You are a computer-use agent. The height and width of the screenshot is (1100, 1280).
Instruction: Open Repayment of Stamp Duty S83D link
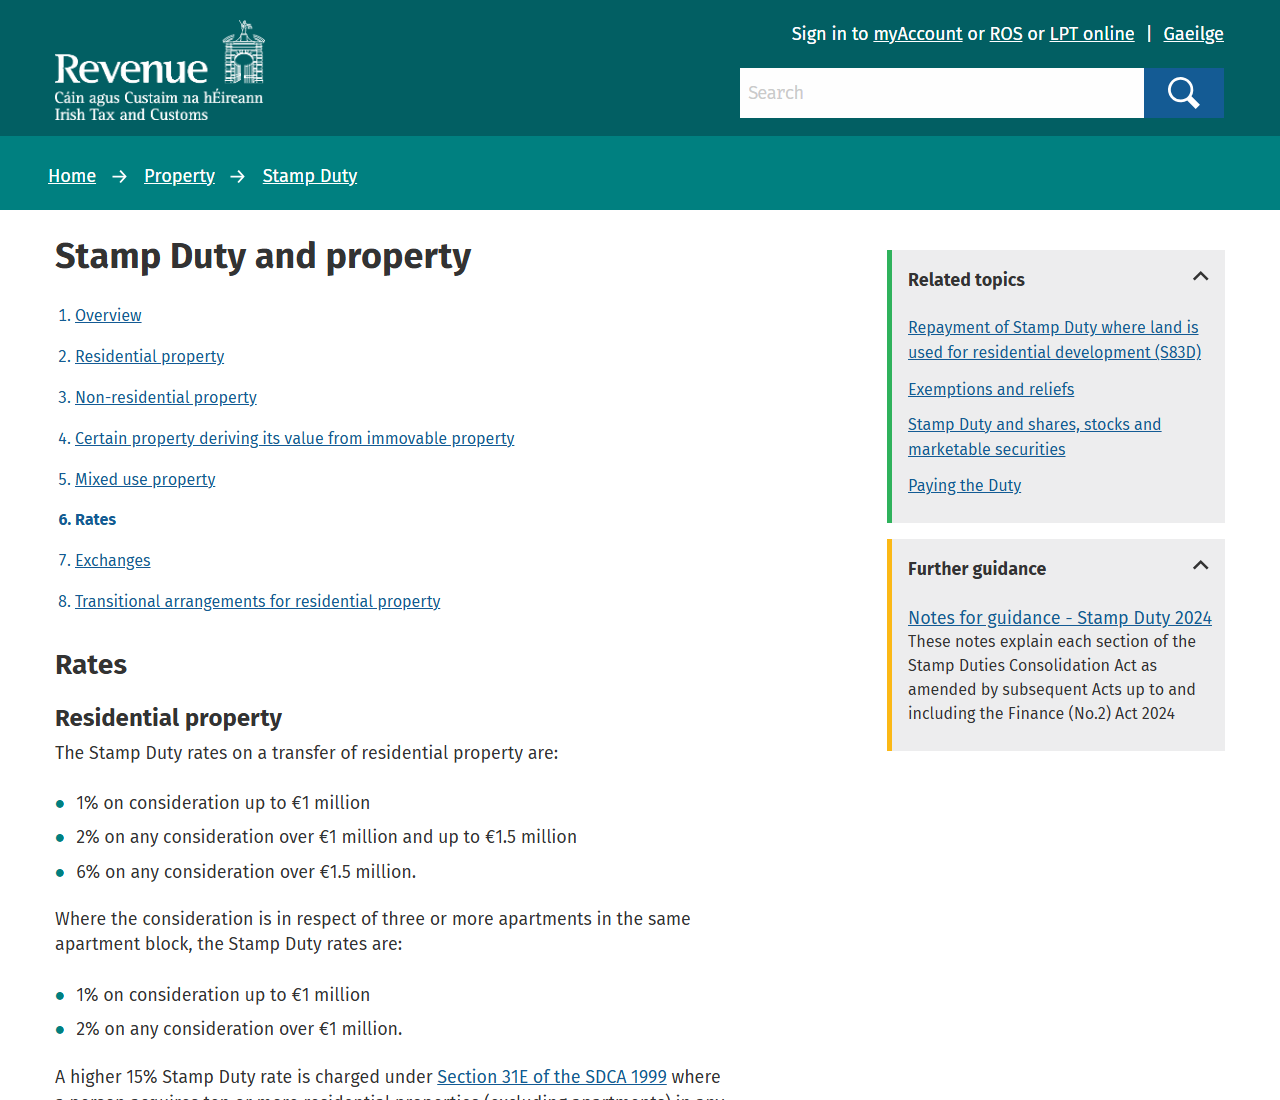pos(1054,340)
